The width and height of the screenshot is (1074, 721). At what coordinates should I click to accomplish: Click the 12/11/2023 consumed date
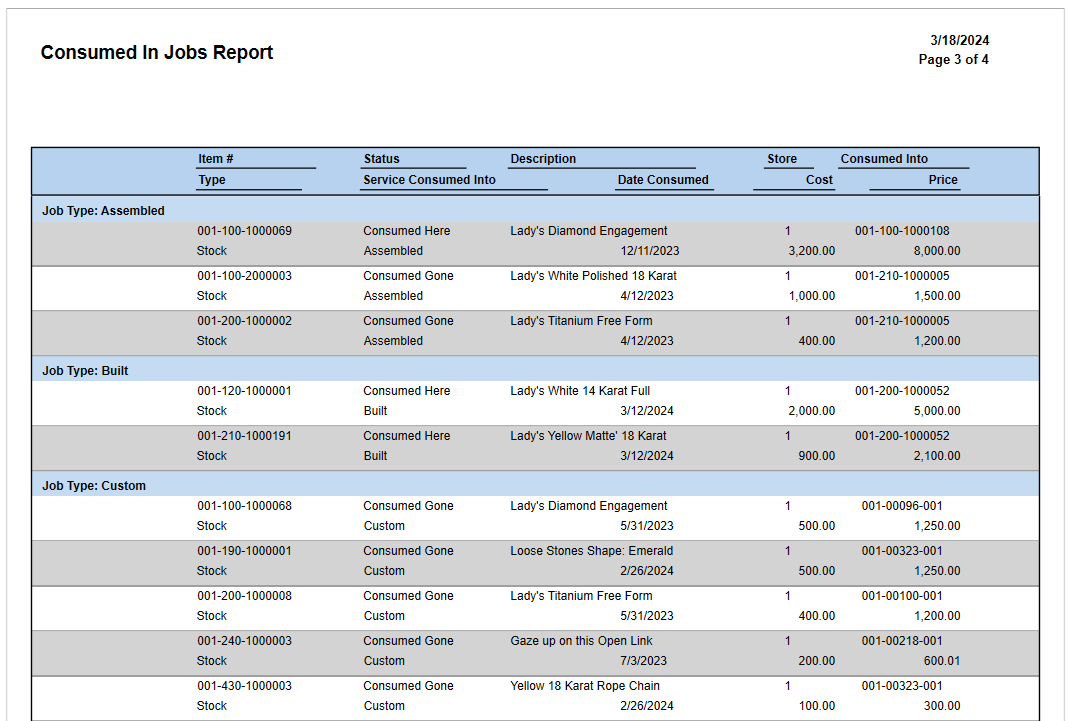(x=647, y=251)
